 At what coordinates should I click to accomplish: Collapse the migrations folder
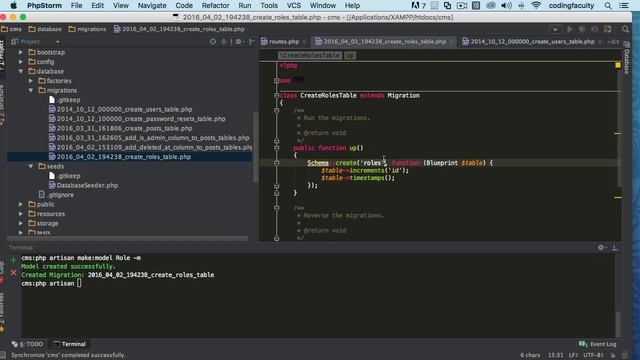(31, 90)
